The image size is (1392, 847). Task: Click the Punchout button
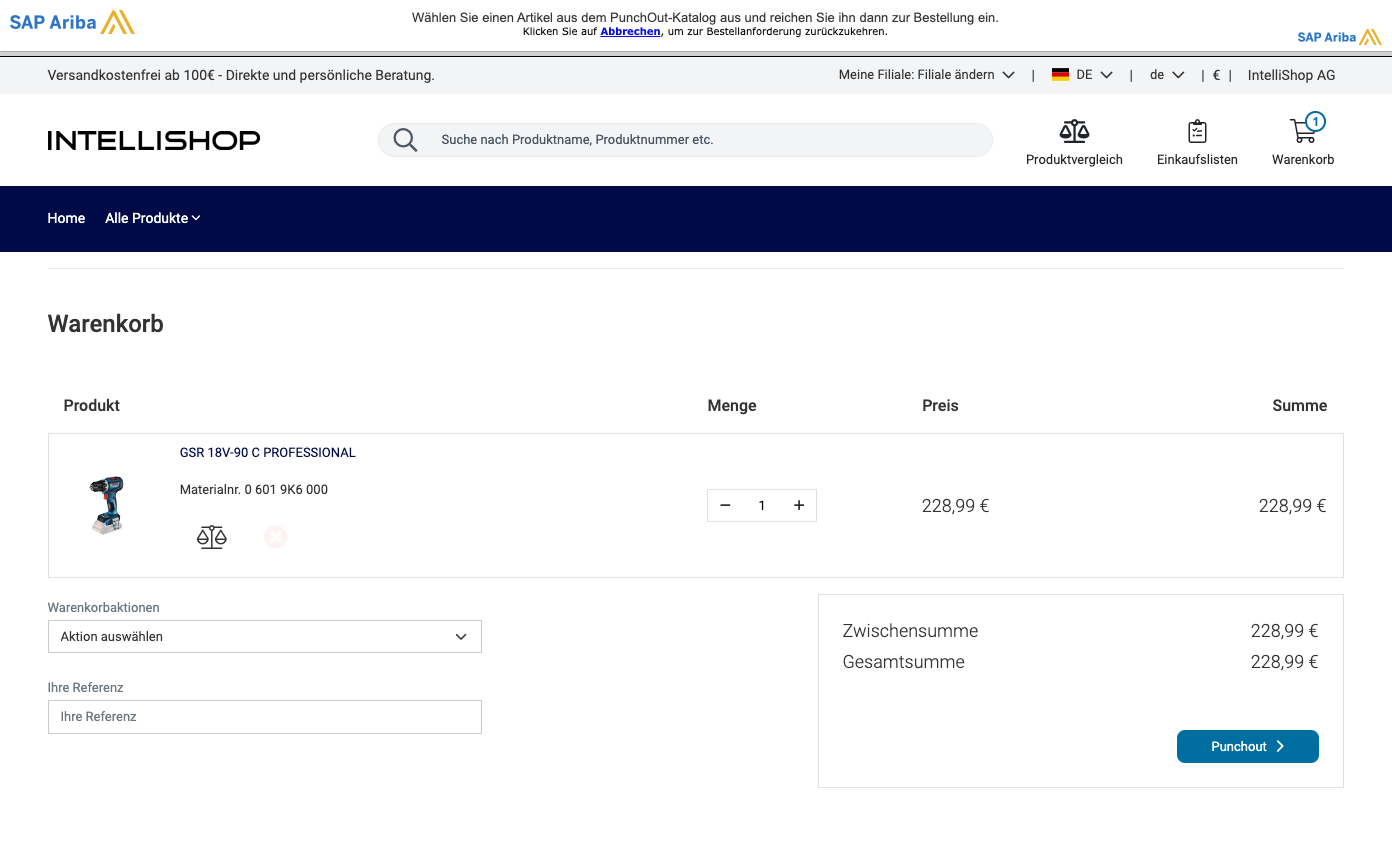tap(1248, 746)
